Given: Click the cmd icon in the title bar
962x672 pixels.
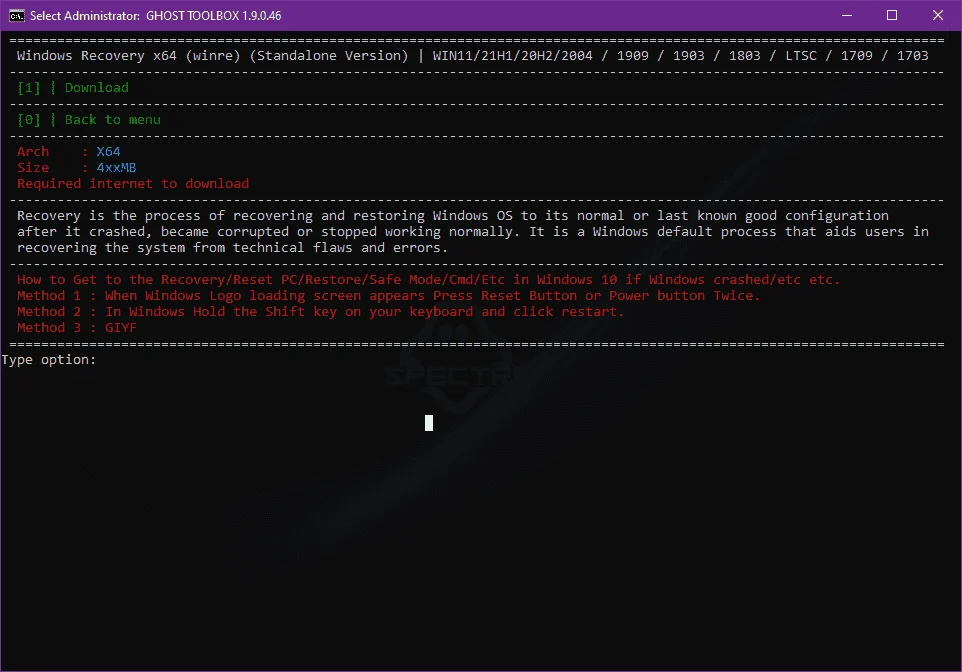Looking at the screenshot, I should click(17, 15).
